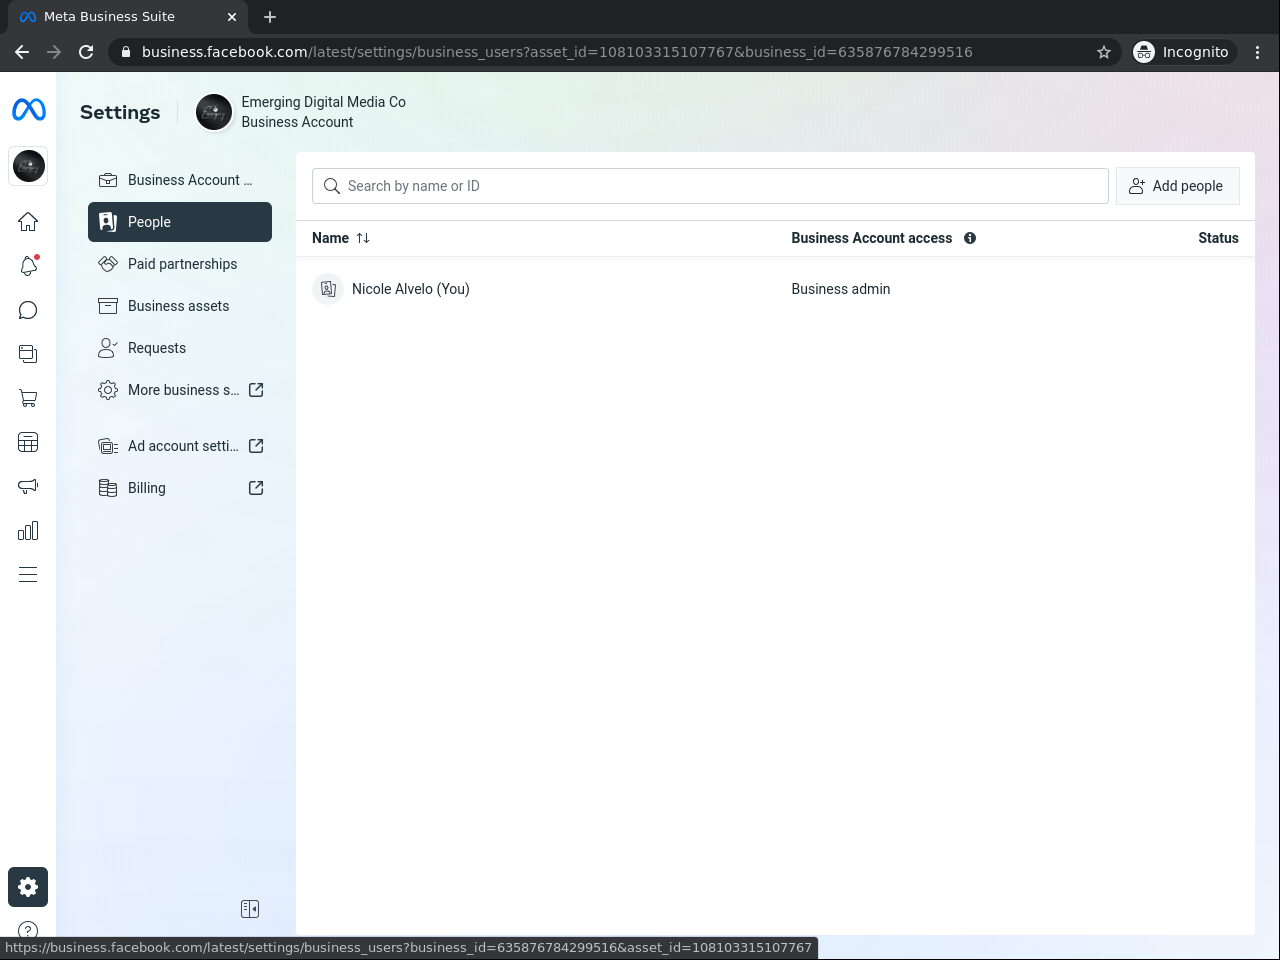Click the Settings gear icon

(x=28, y=887)
